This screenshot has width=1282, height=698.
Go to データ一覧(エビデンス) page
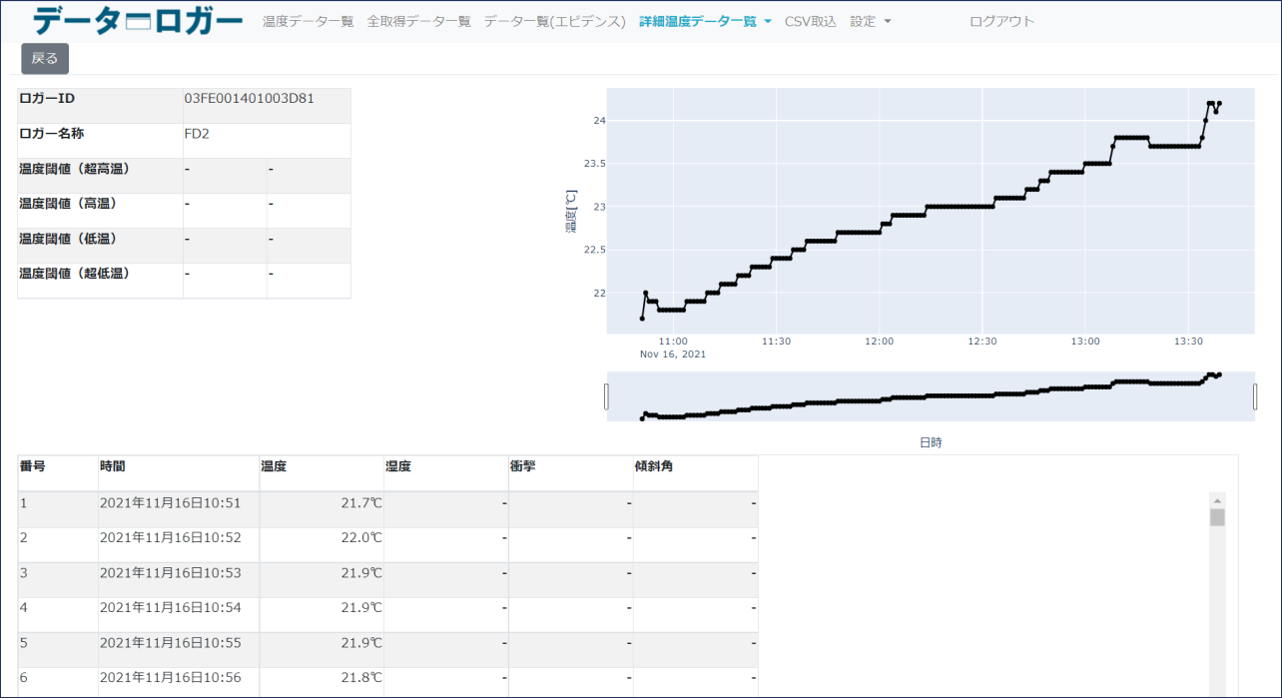point(554,21)
